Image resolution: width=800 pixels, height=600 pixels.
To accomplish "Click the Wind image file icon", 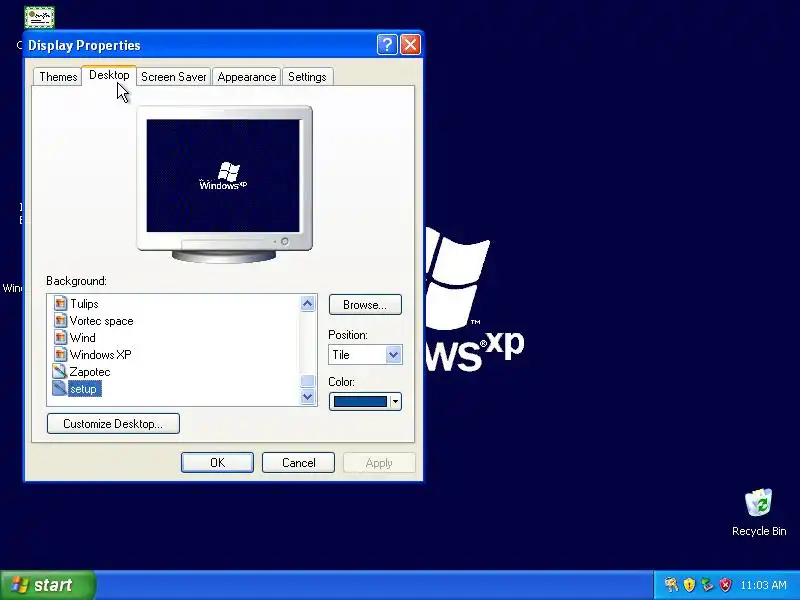I will 60,337.
